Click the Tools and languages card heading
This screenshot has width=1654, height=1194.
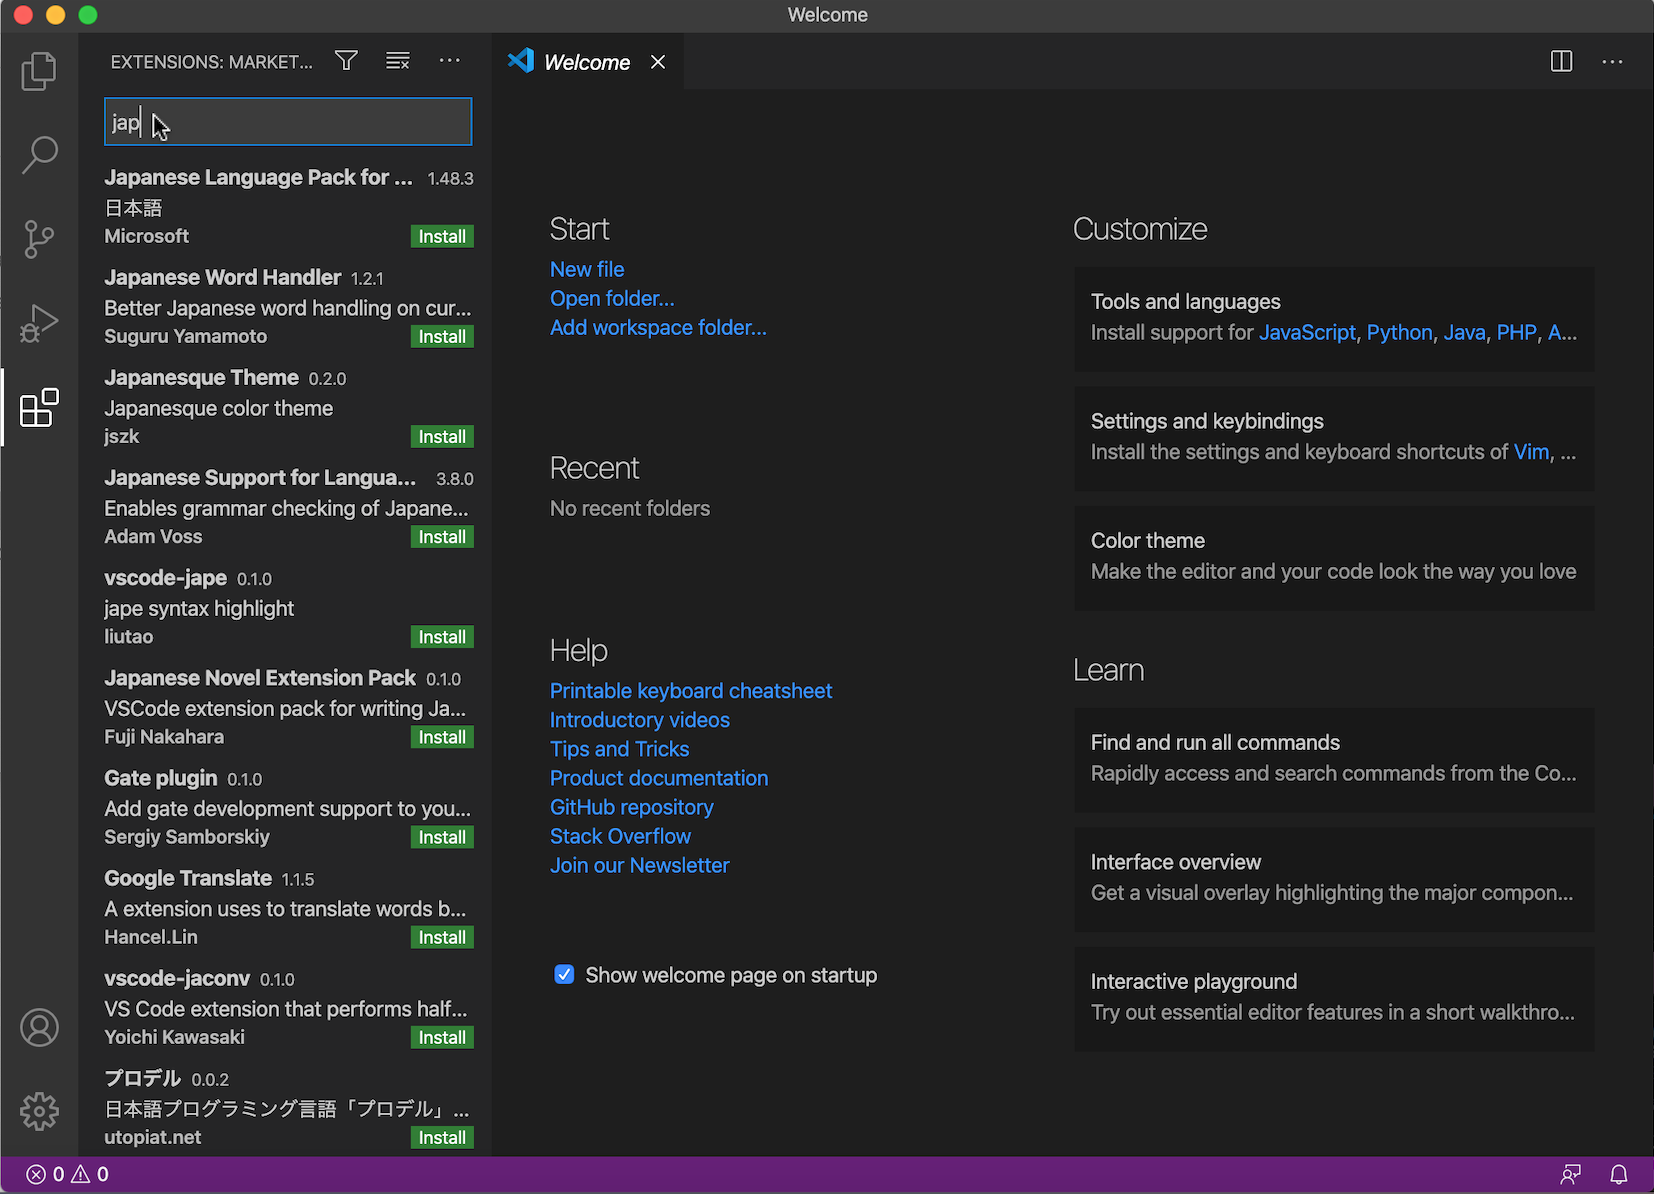click(1185, 301)
